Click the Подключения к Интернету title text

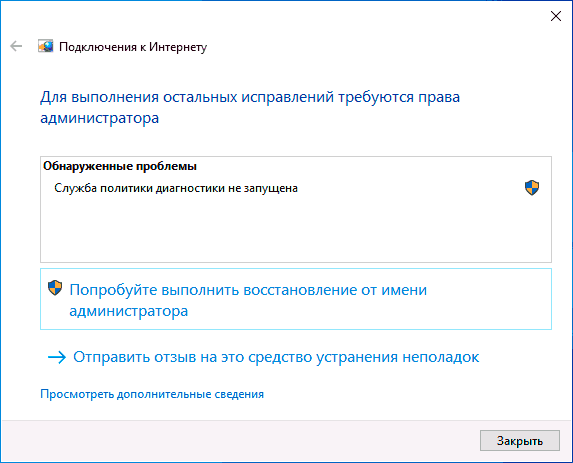point(133,47)
